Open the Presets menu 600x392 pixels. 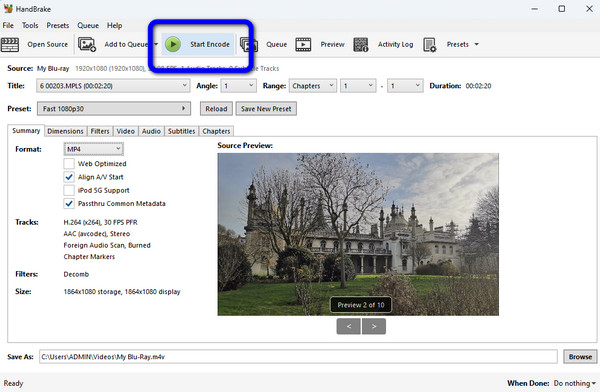pyautogui.click(x=58, y=26)
